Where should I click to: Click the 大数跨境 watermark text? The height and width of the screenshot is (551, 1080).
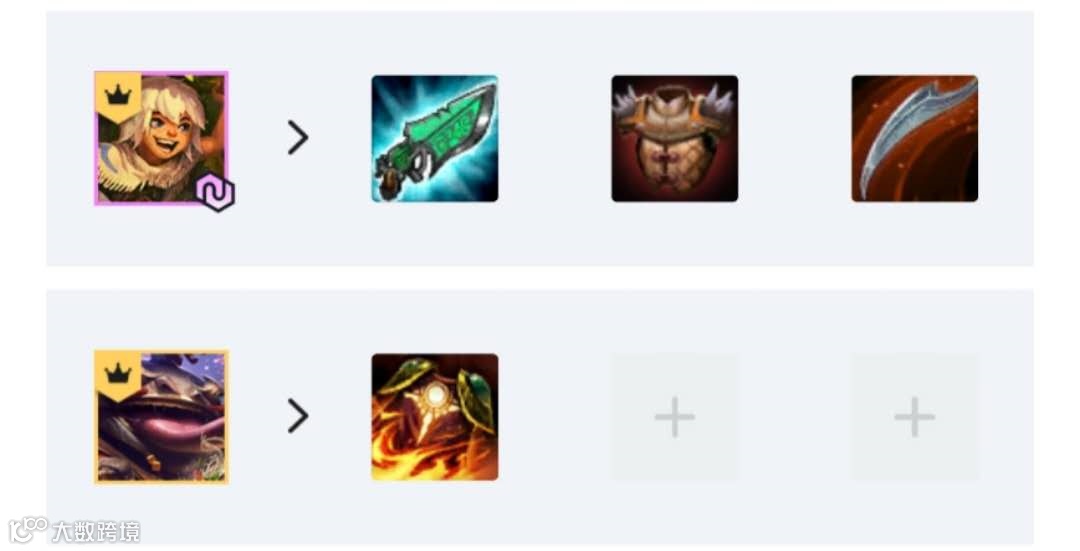coord(96,531)
